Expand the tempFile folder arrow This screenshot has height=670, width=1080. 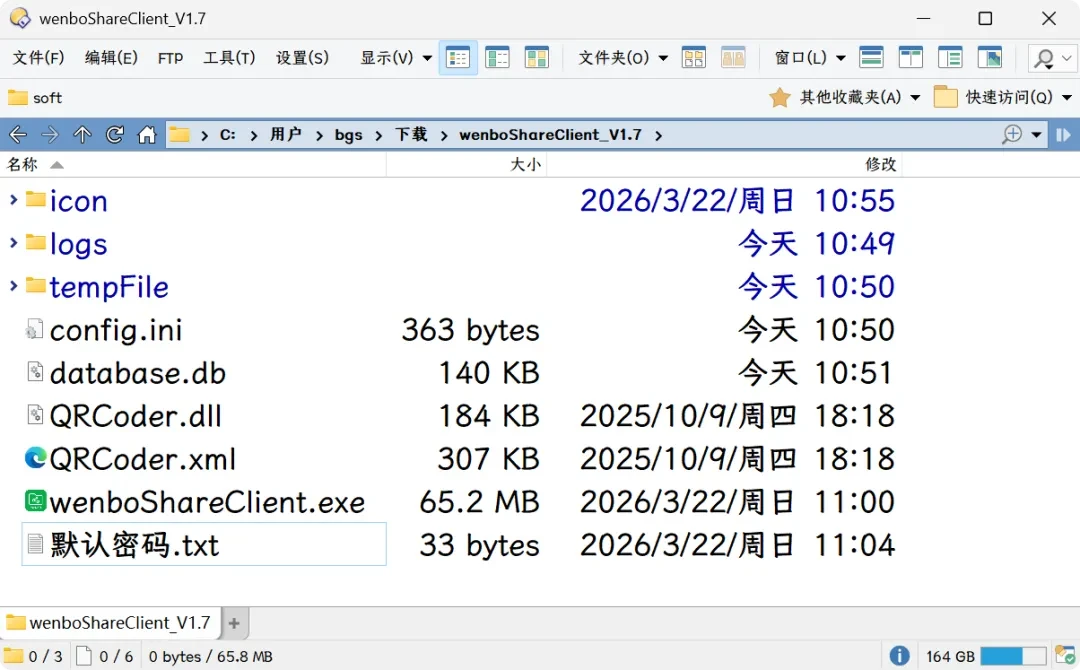(13, 286)
